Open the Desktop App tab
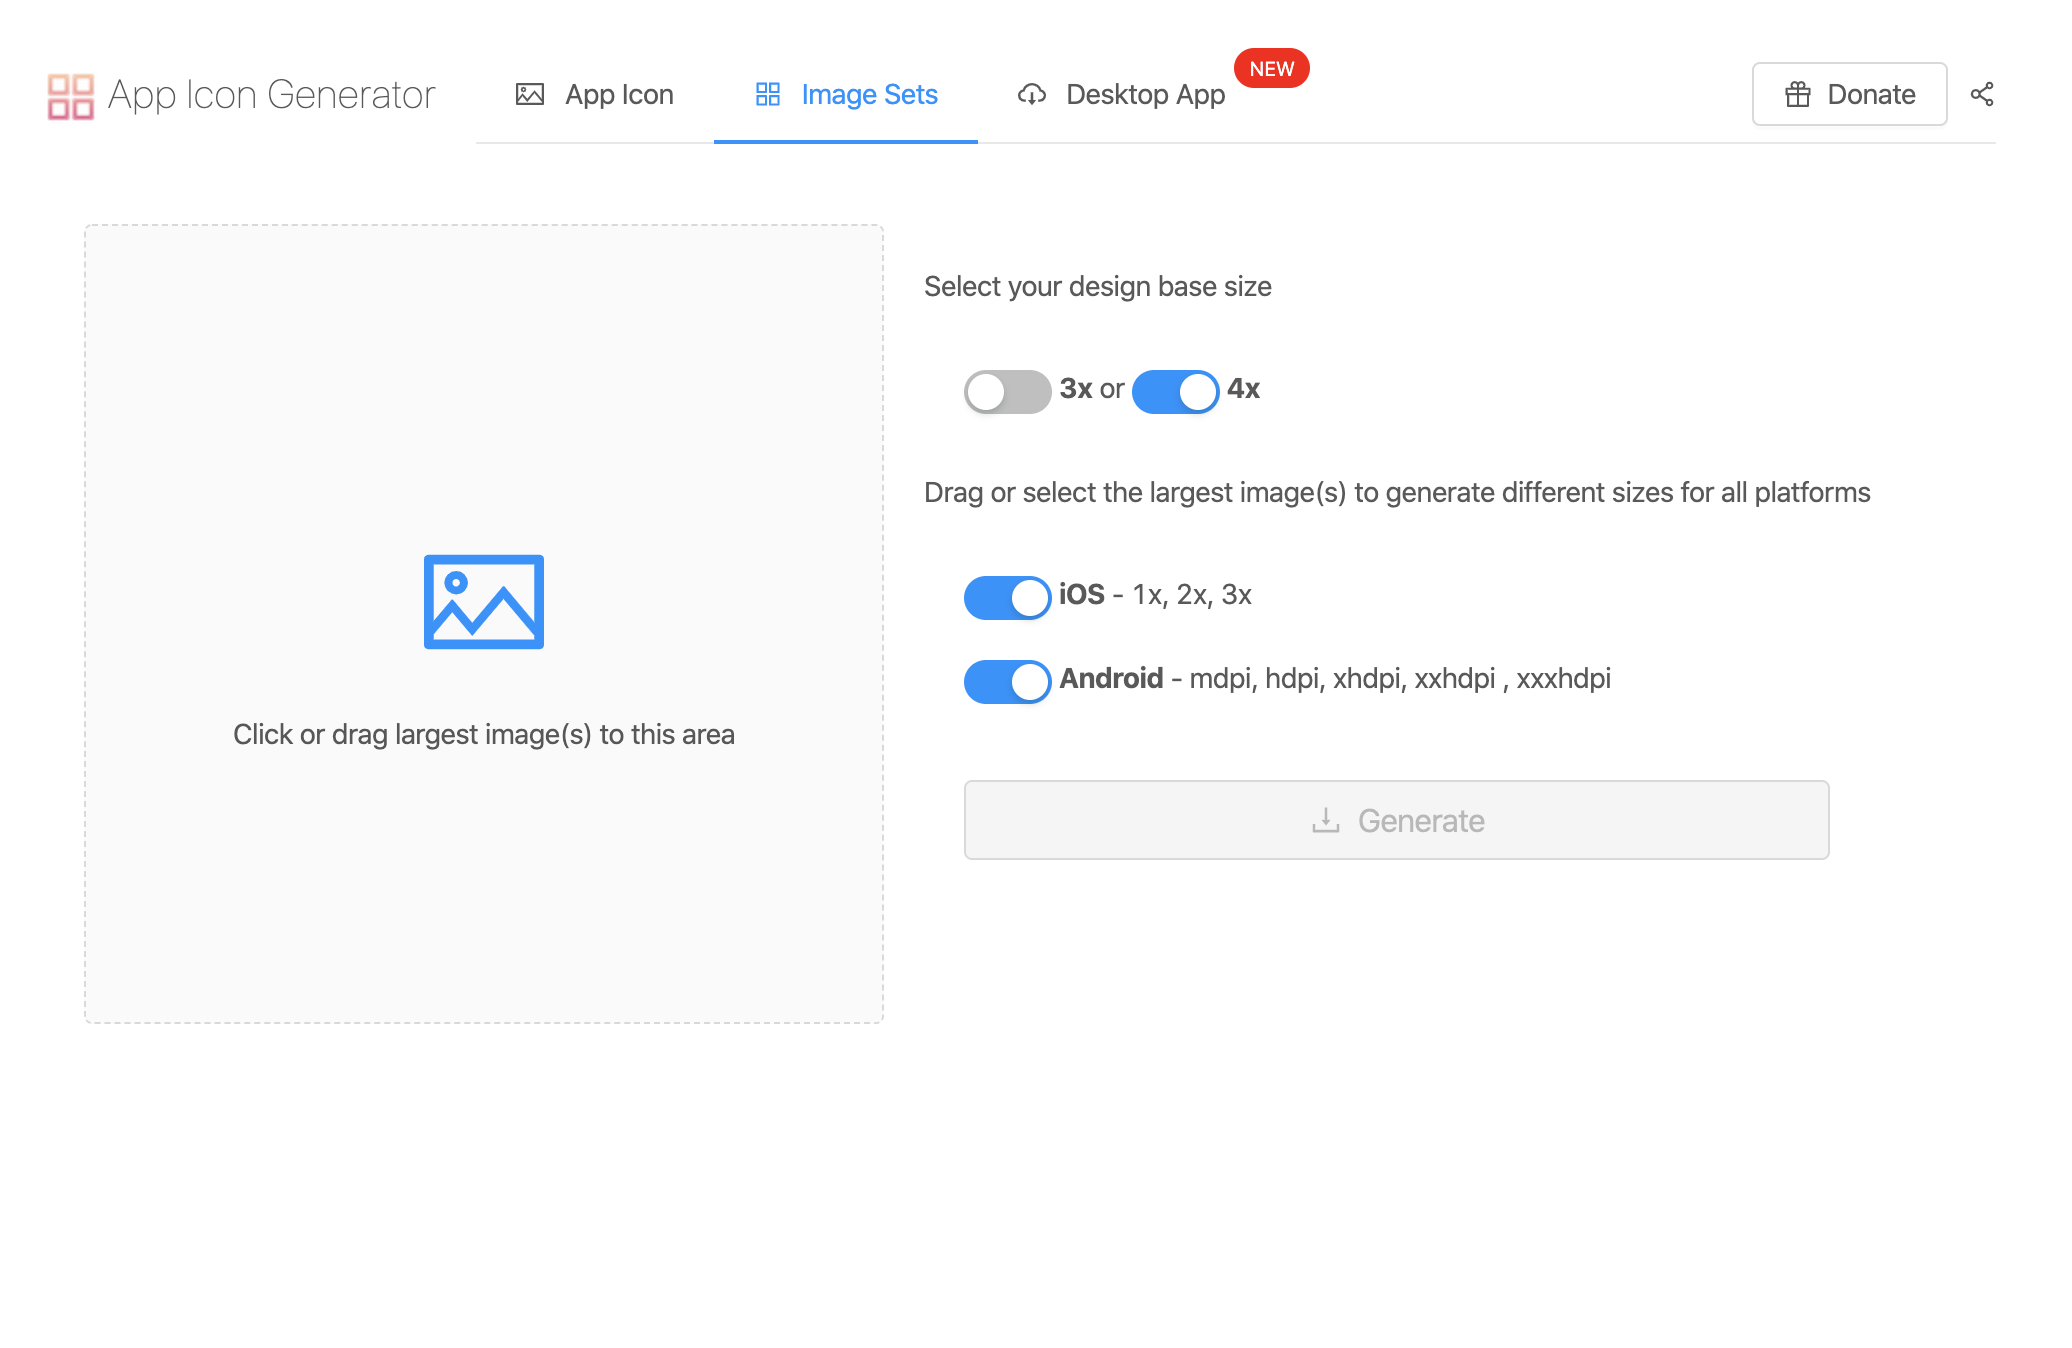2072x1348 pixels. pos(1144,95)
